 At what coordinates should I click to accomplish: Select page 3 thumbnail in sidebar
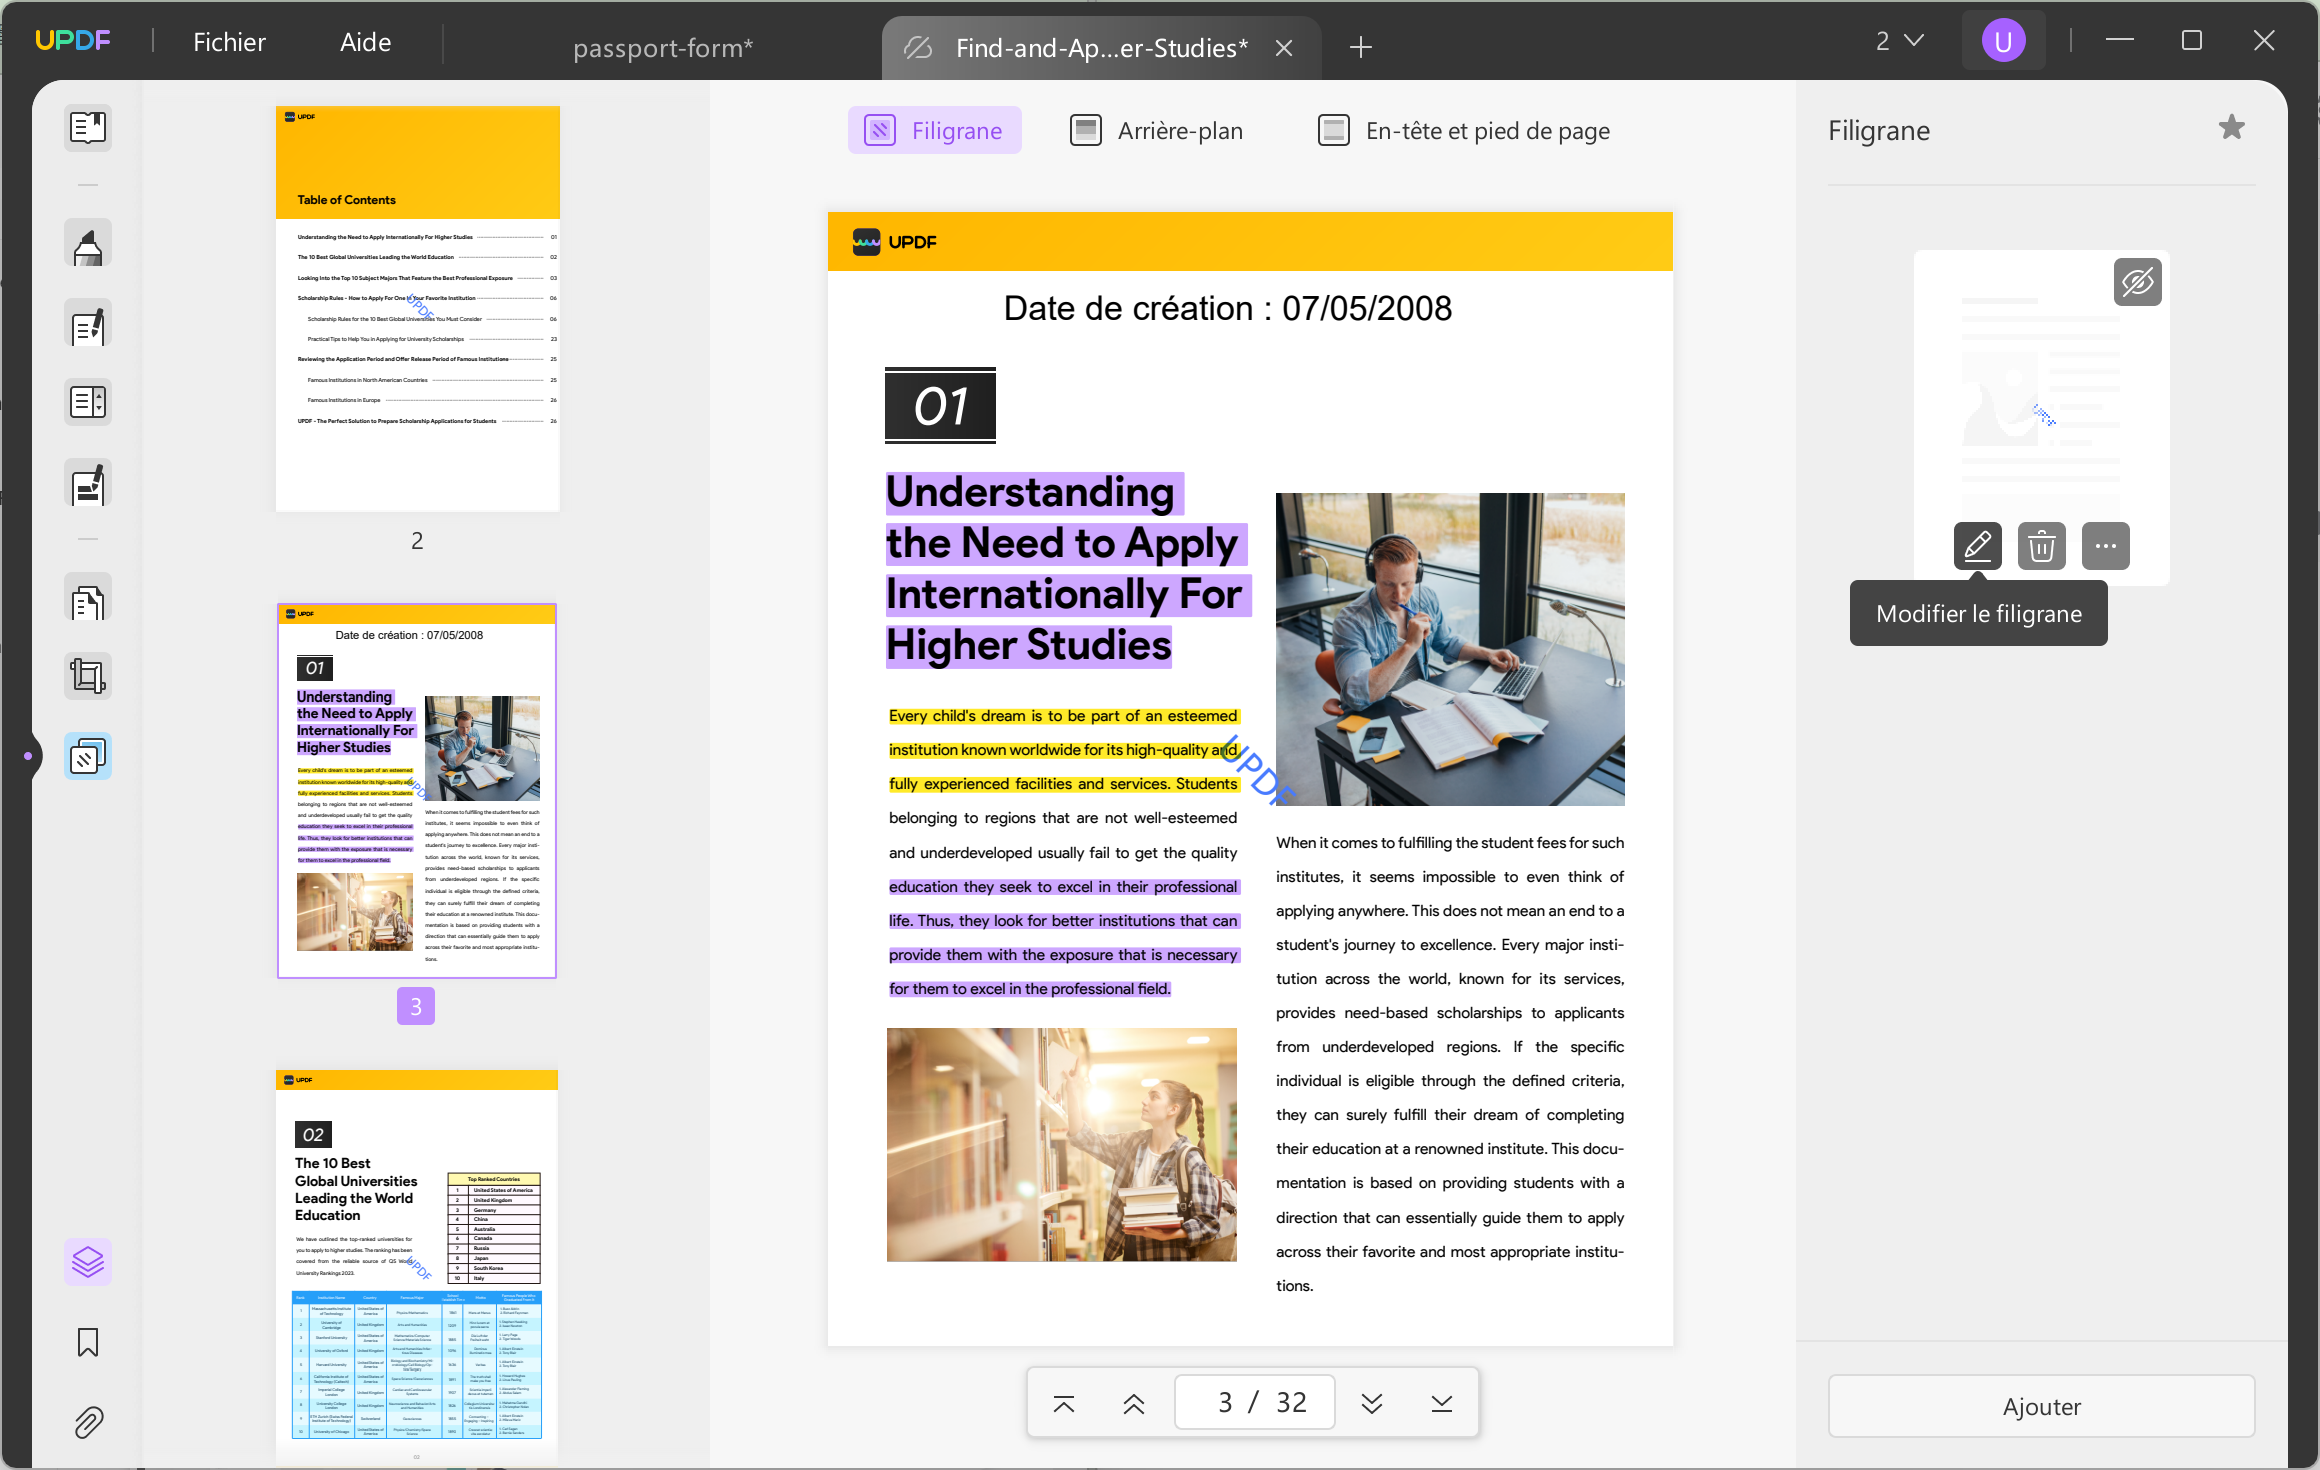point(416,790)
